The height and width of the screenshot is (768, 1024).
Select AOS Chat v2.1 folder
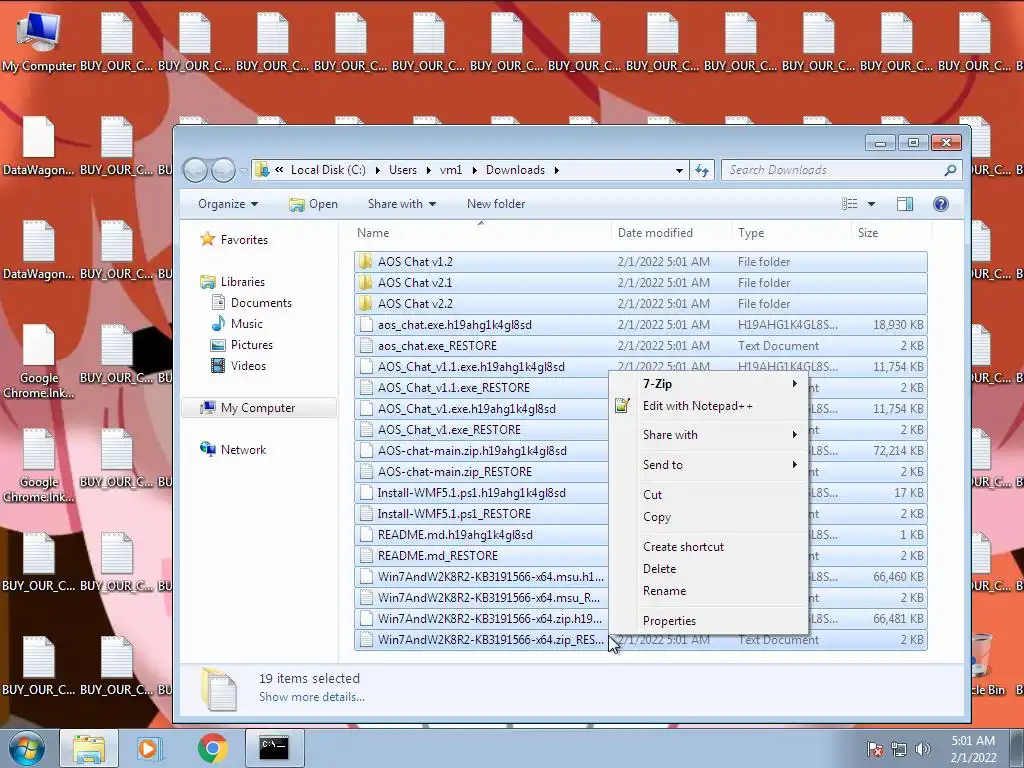coord(641,283)
